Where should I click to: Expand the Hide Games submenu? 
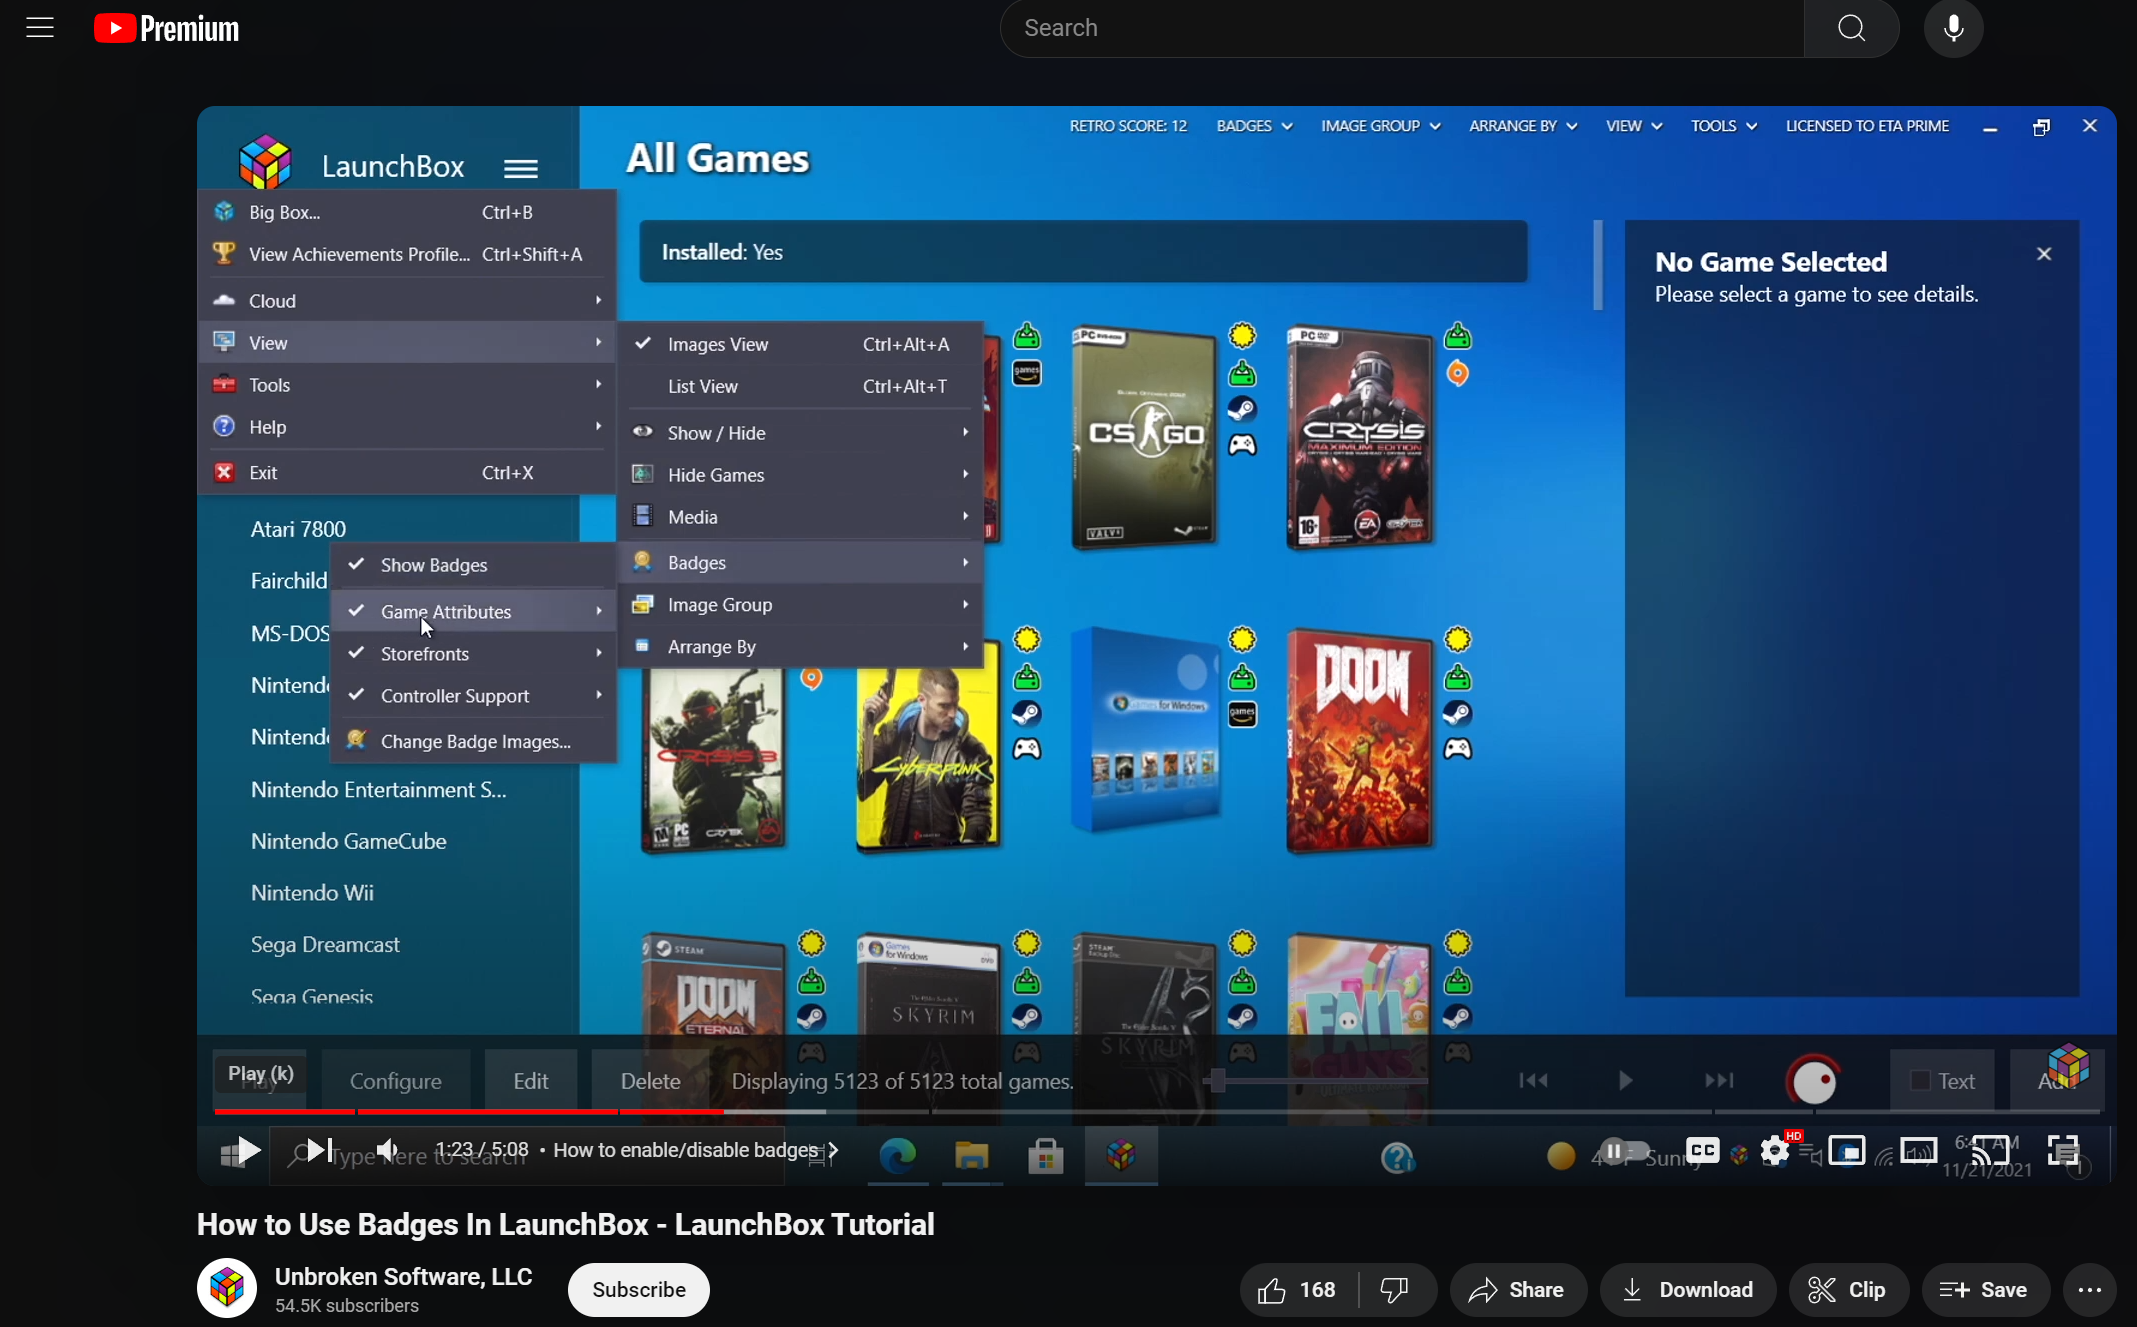point(800,475)
